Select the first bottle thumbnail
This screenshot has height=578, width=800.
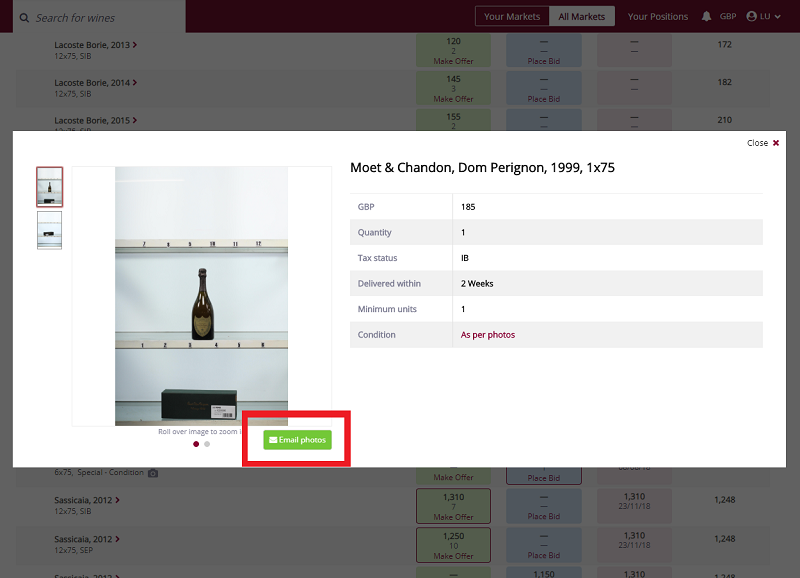tap(49, 187)
